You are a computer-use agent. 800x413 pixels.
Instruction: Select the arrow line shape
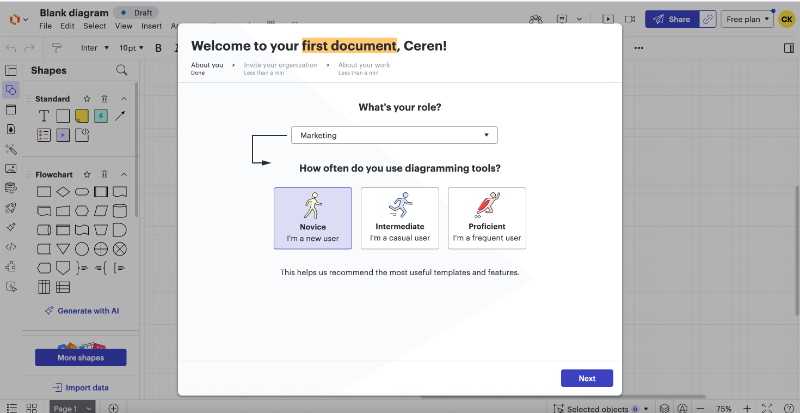coord(120,116)
